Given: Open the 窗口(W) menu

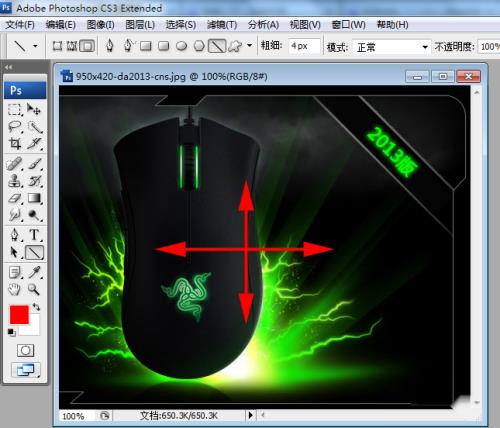Looking at the screenshot, I should [x=348, y=25].
